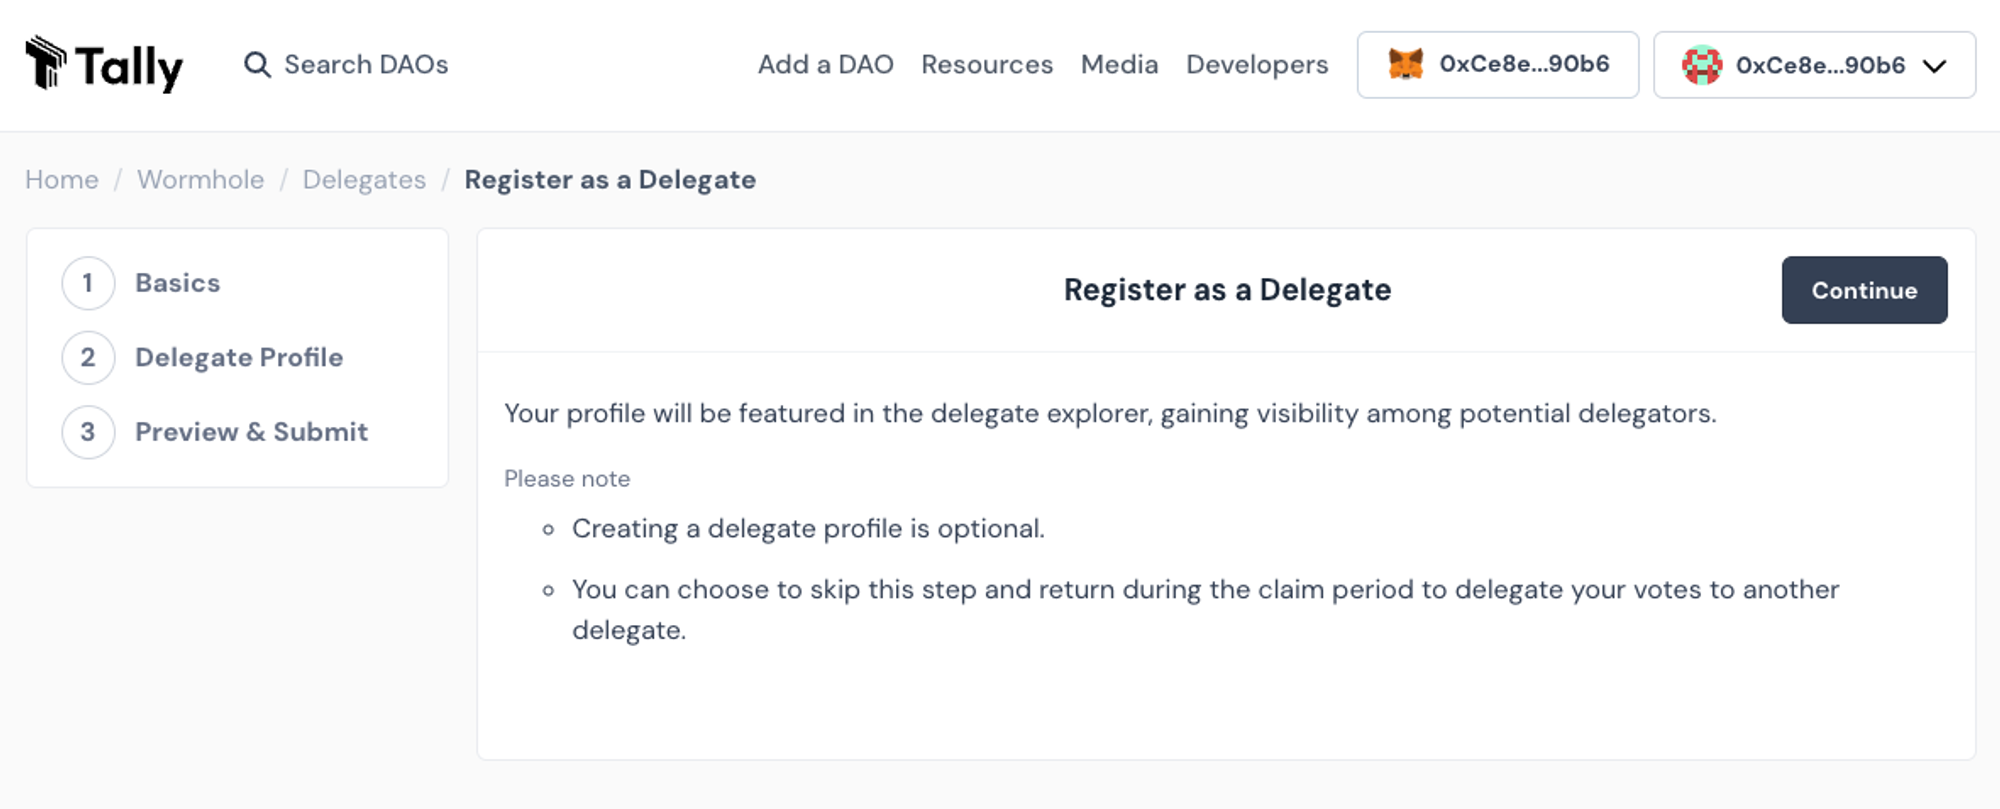Open the Add a DAO menu item
2000x809 pixels.
pos(826,65)
